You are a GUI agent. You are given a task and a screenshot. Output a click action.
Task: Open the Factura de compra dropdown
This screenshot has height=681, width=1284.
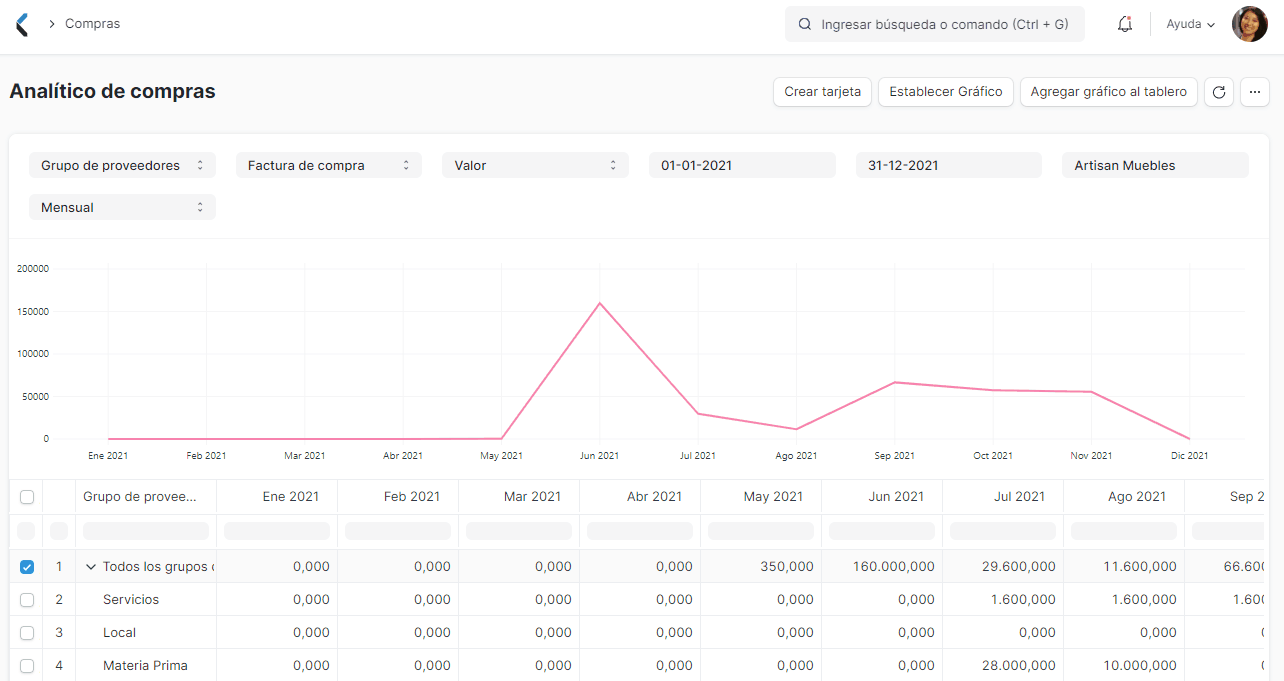coord(328,164)
